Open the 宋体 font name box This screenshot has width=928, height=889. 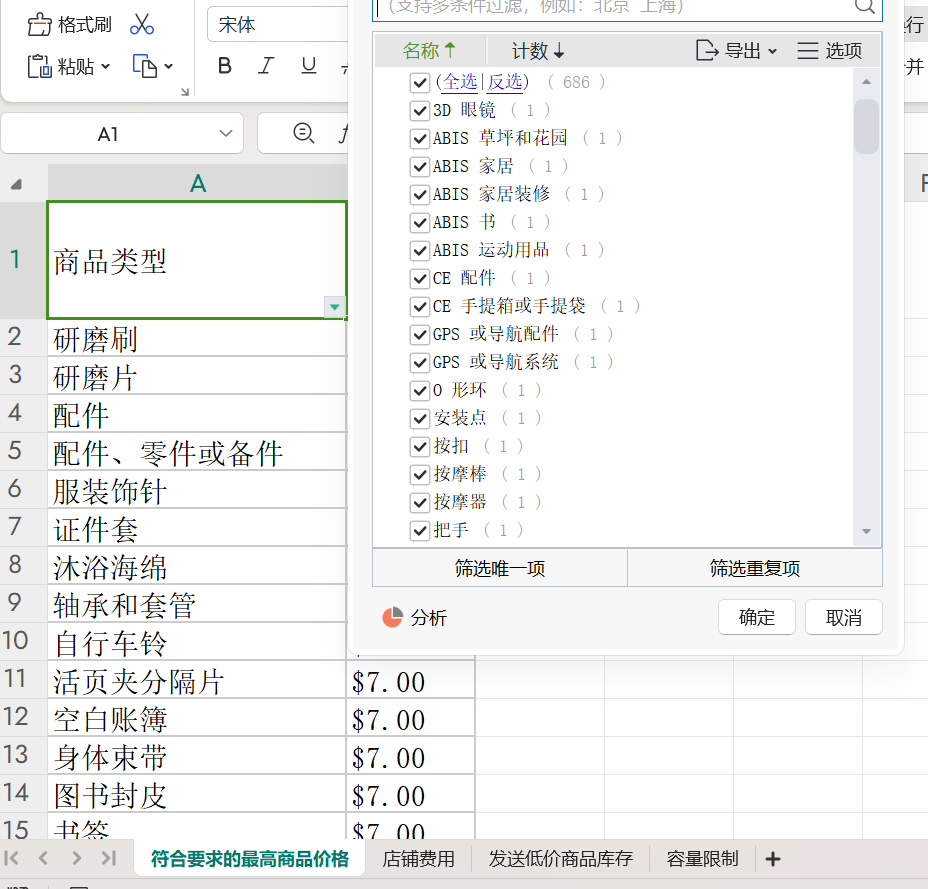tap(278, 25)
